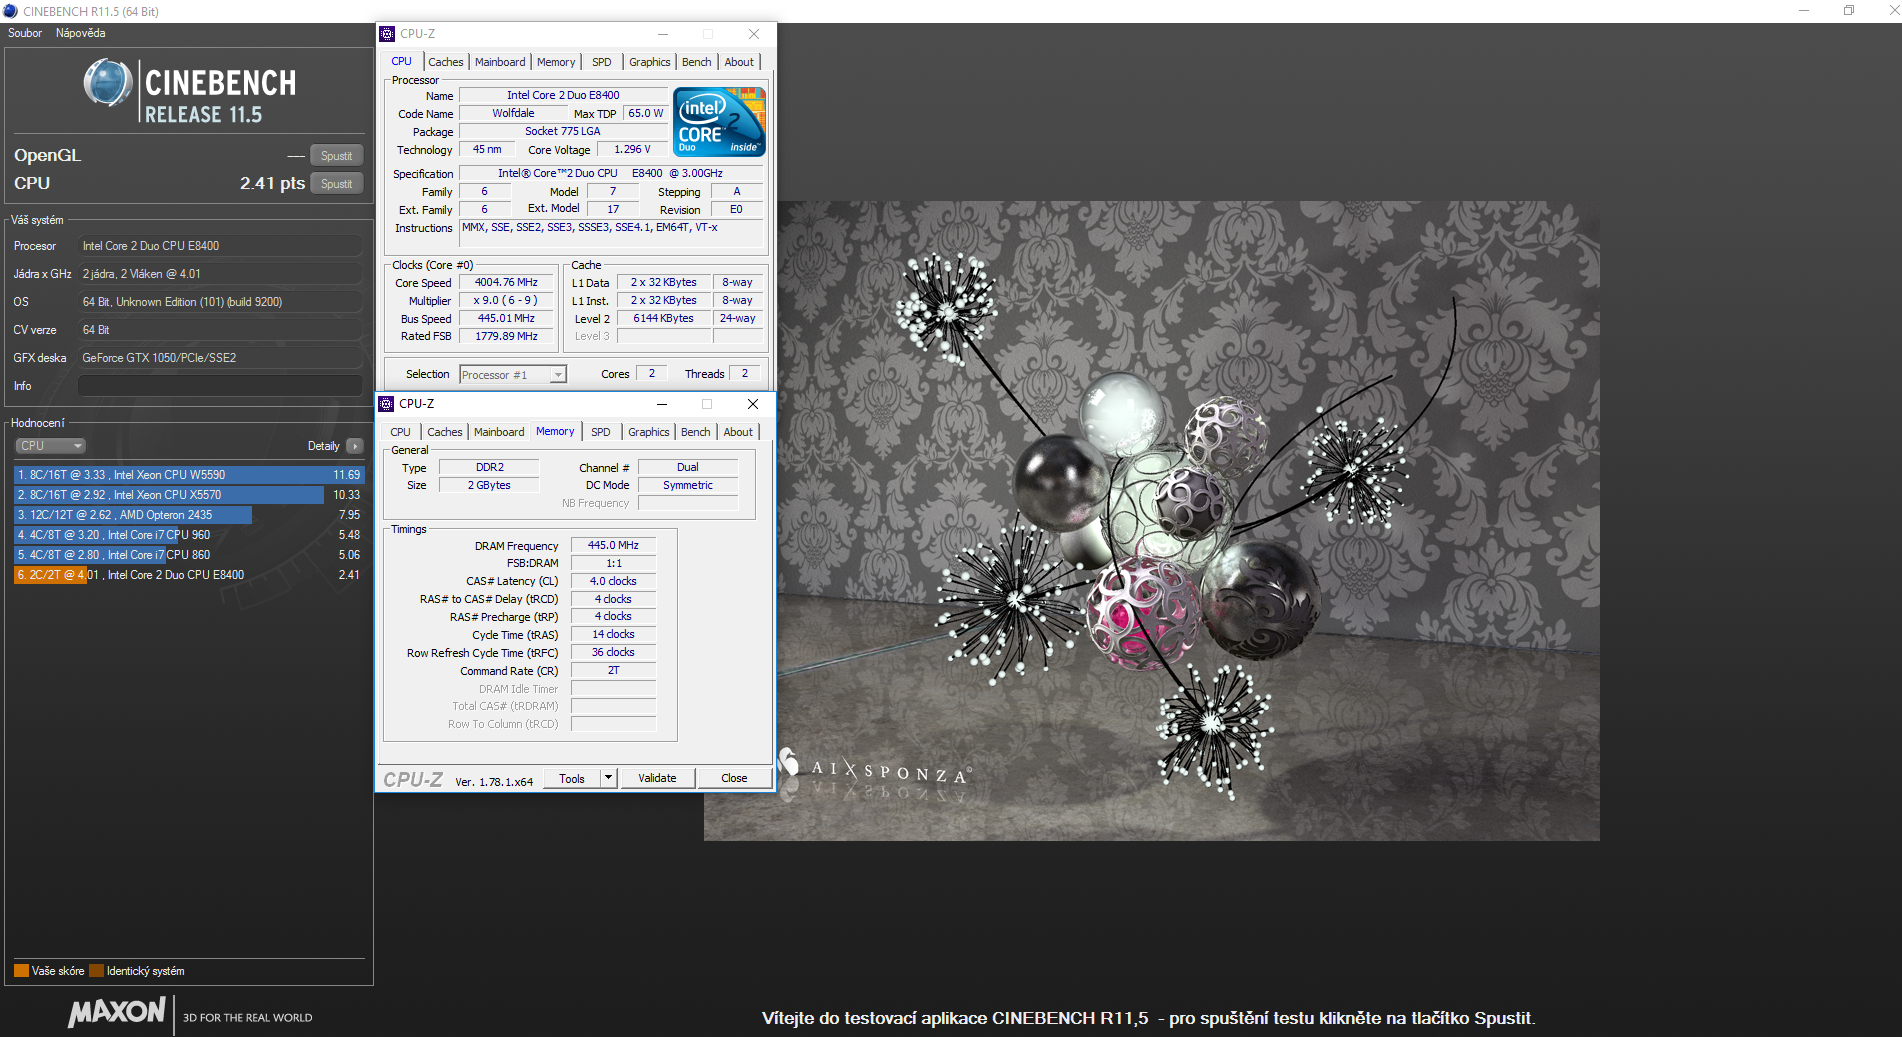1902x1037 pixels.
Task: Click the Close button in CPU-Z
Action: [734, 778]
